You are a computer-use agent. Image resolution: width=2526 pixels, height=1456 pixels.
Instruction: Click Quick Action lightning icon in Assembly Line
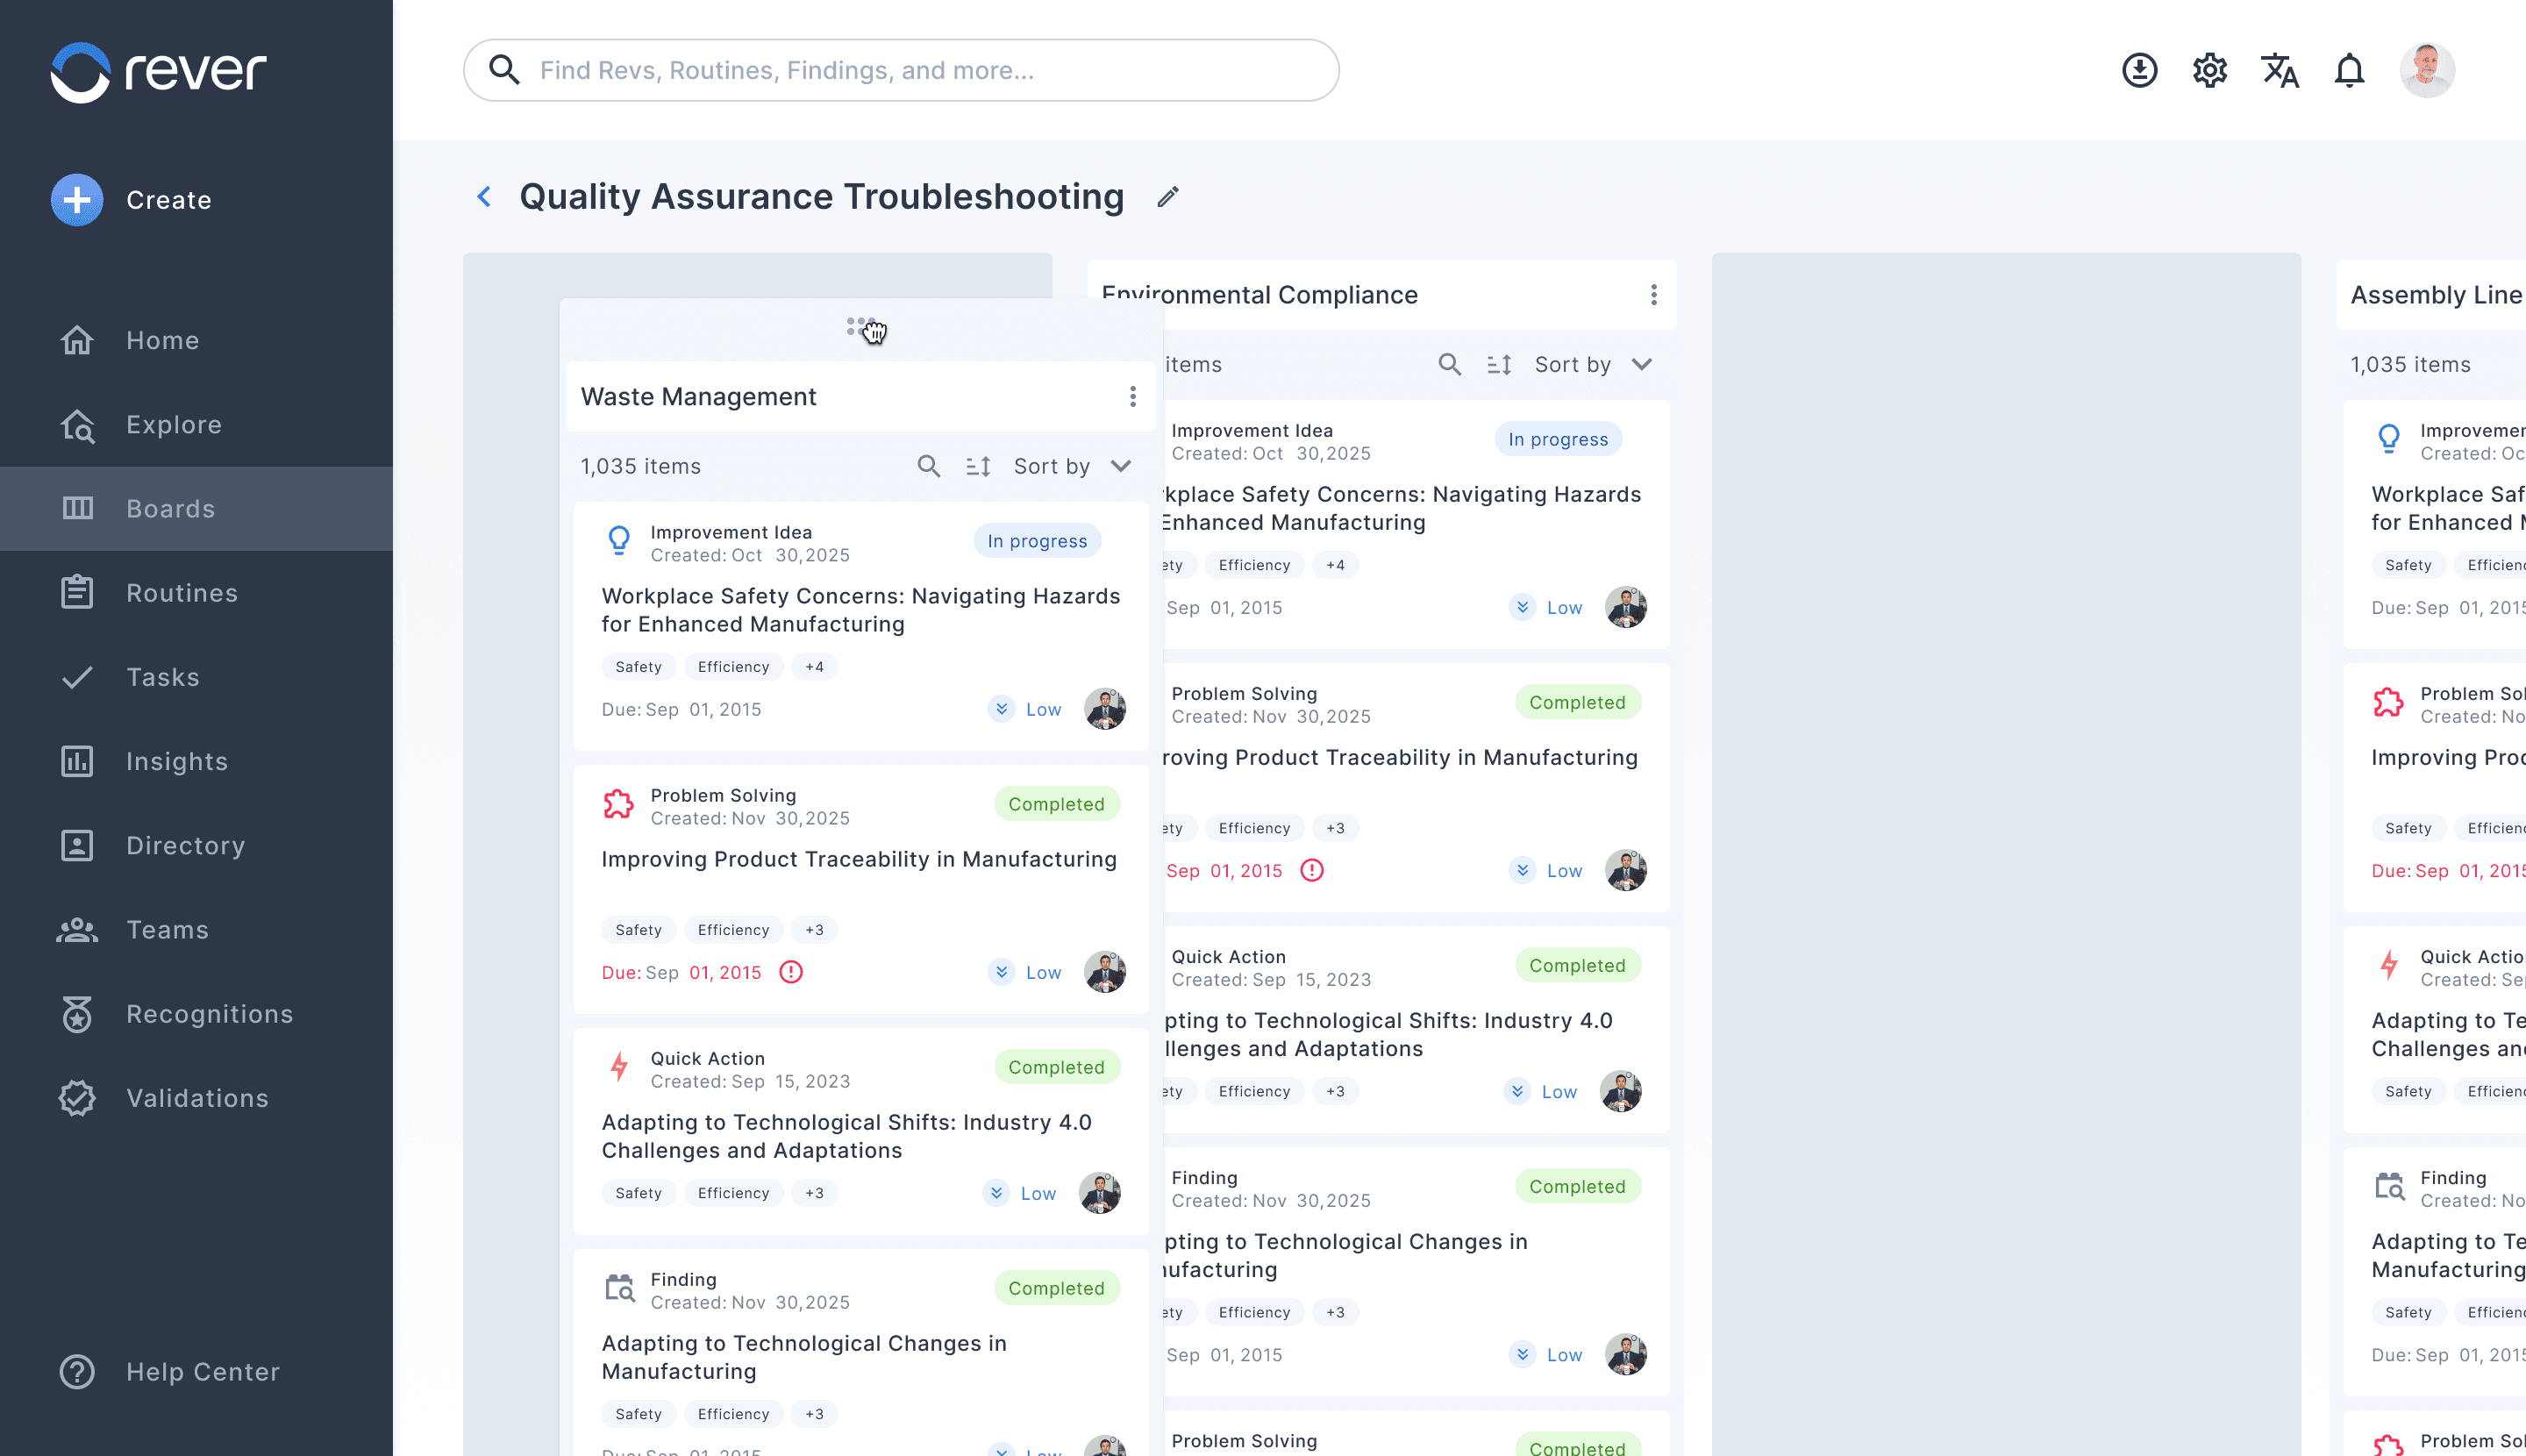[2389, 965]
